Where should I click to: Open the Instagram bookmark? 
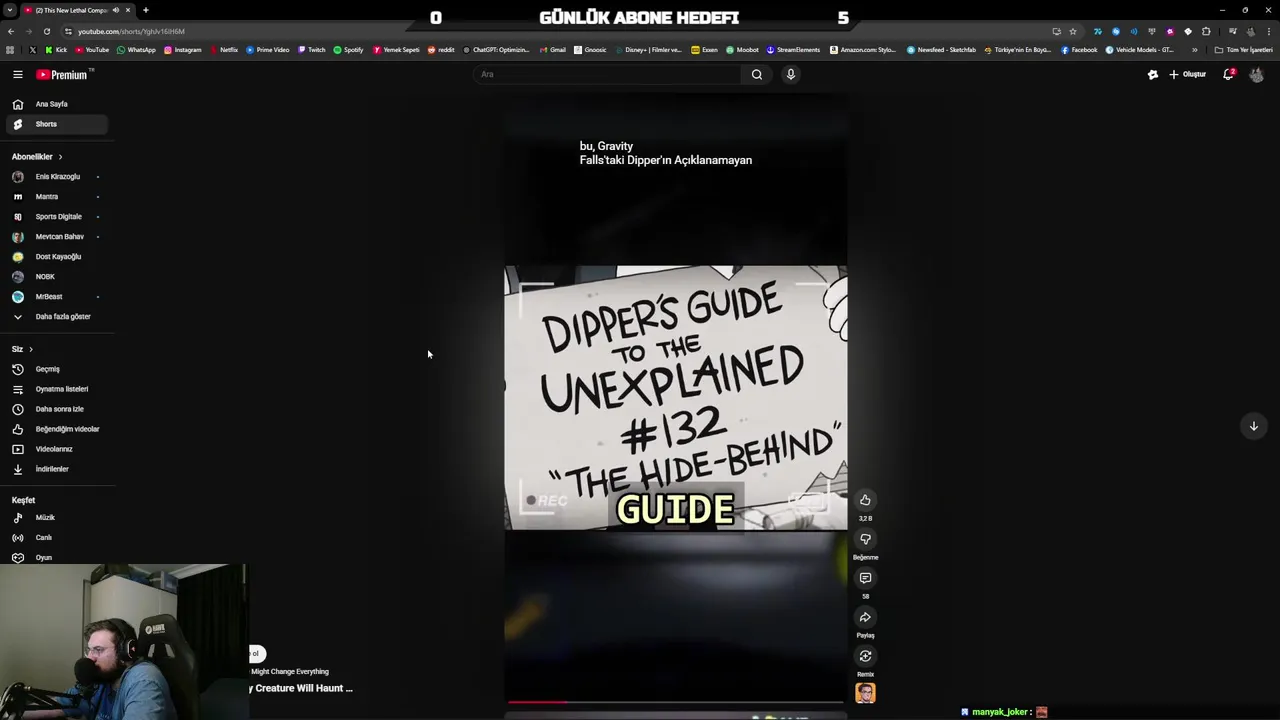[182, 50]
